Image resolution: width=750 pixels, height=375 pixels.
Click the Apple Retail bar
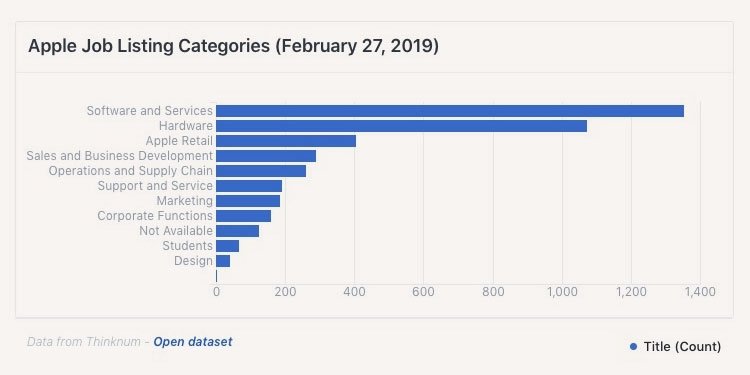coord(286,141)
